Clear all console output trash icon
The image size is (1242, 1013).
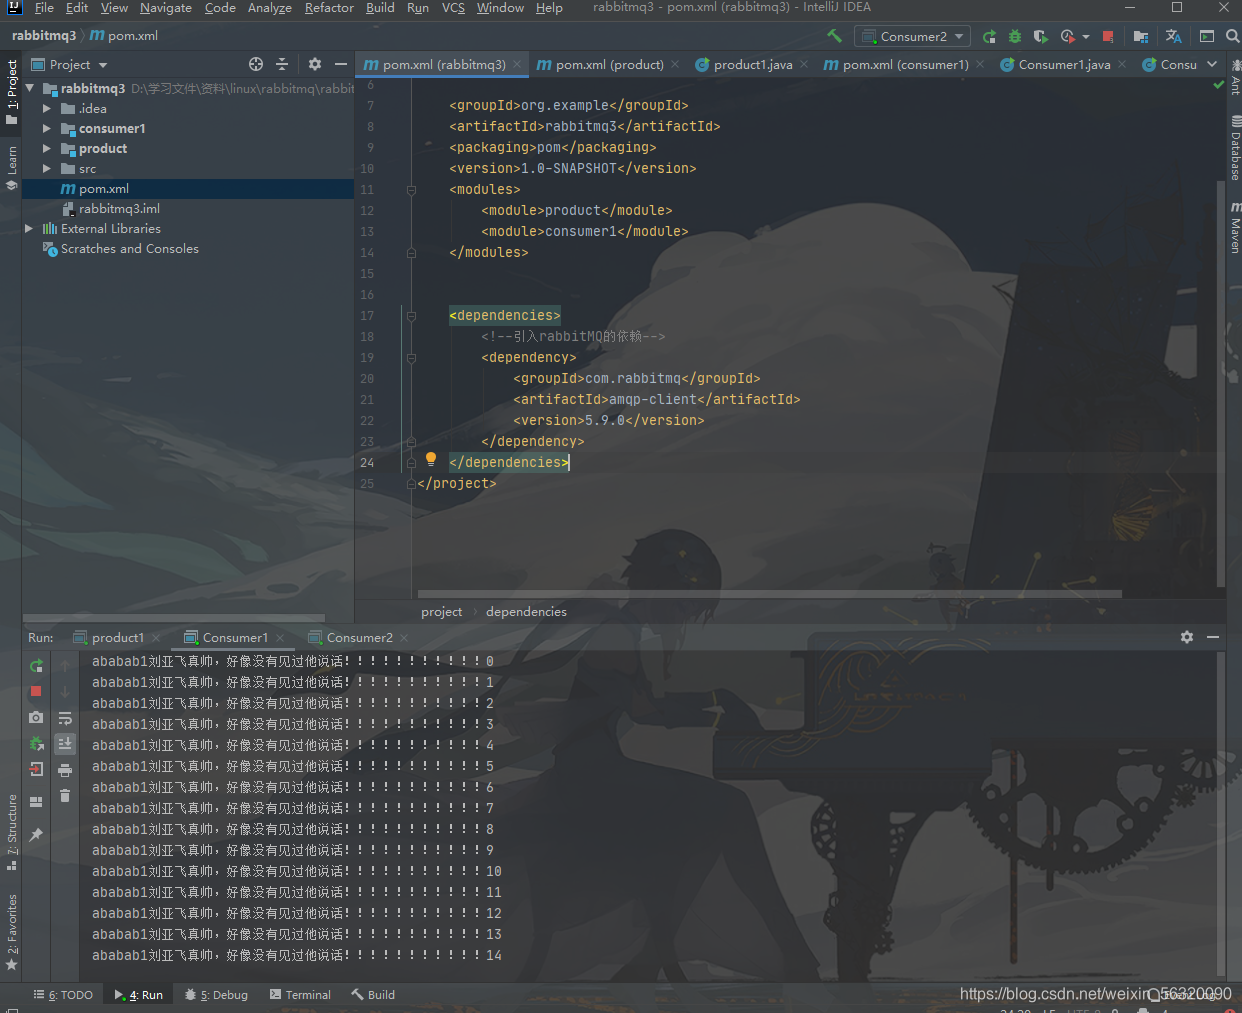point(65,795)
